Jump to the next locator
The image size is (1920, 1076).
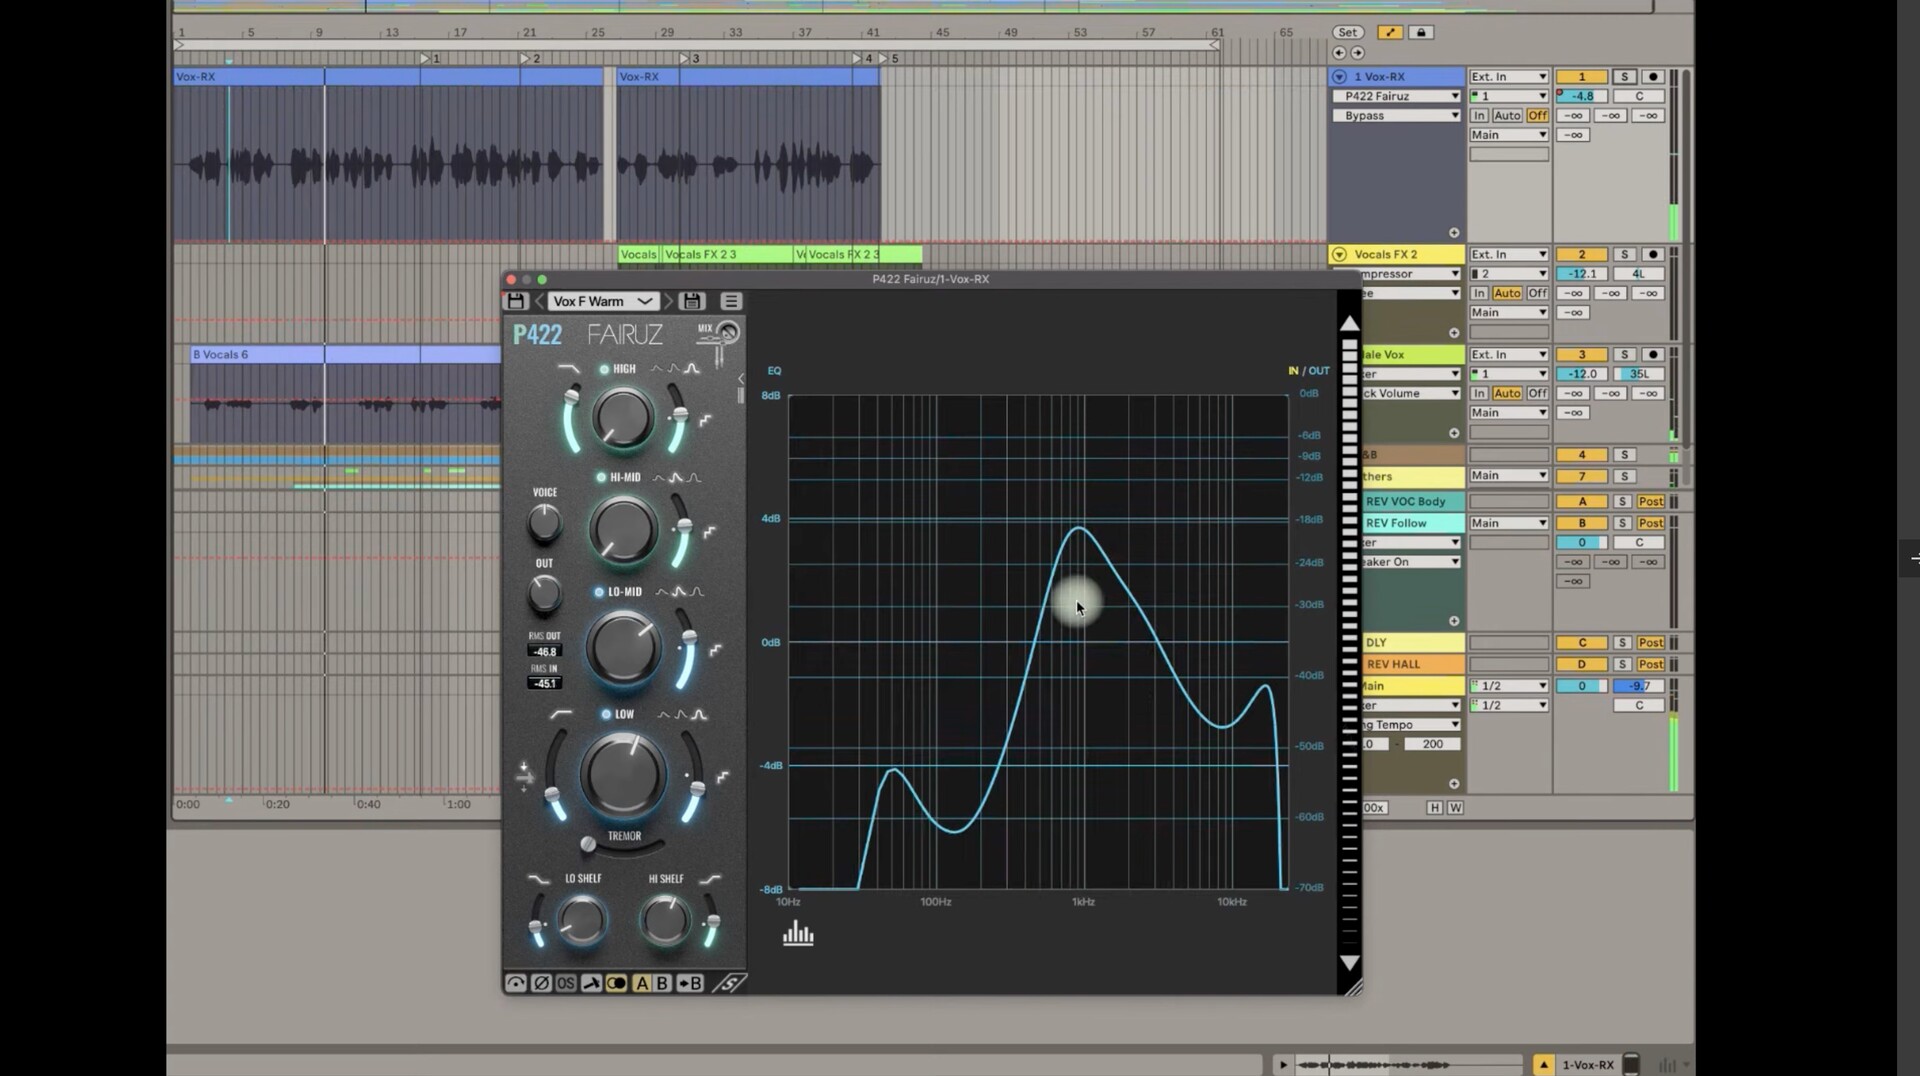(1357, 53)
